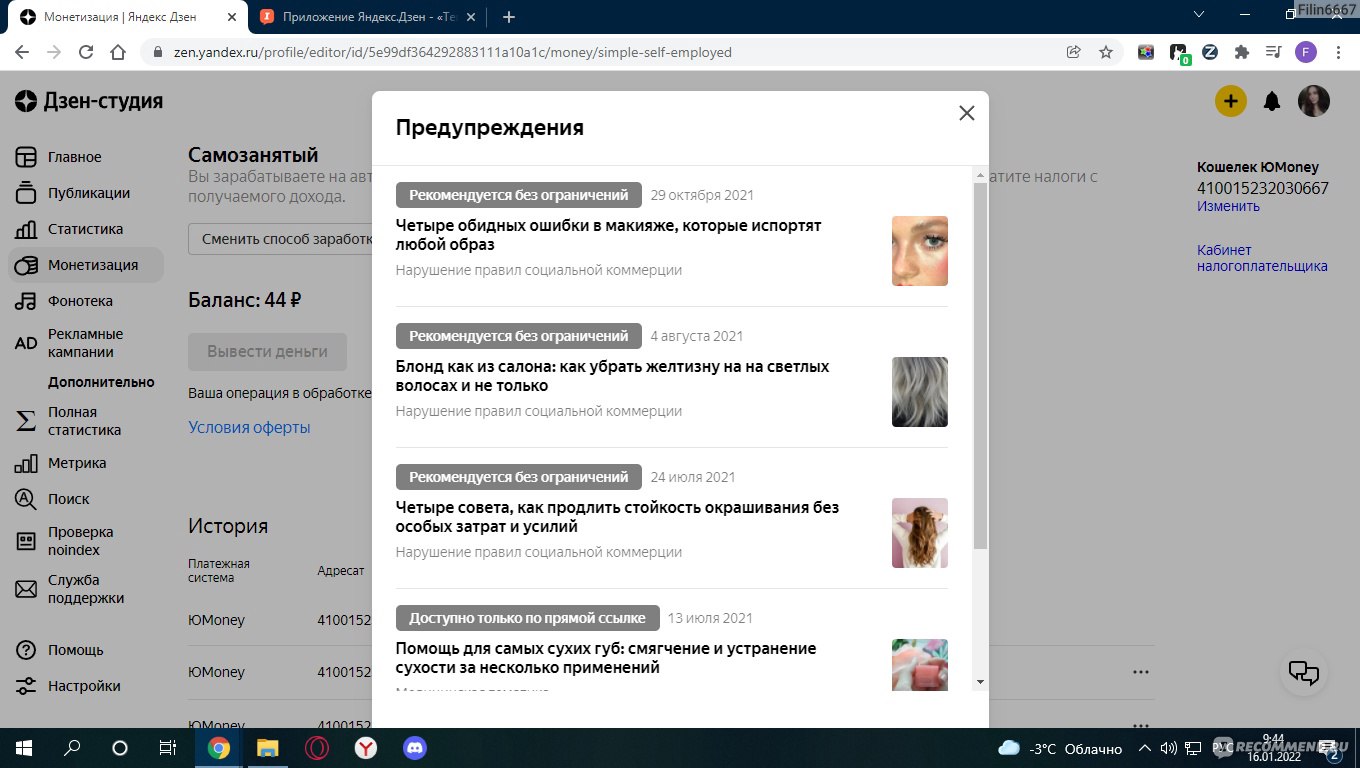Click the Проверка noindex icon
The width and height of the screenshot is (1360, 768).
26,541
